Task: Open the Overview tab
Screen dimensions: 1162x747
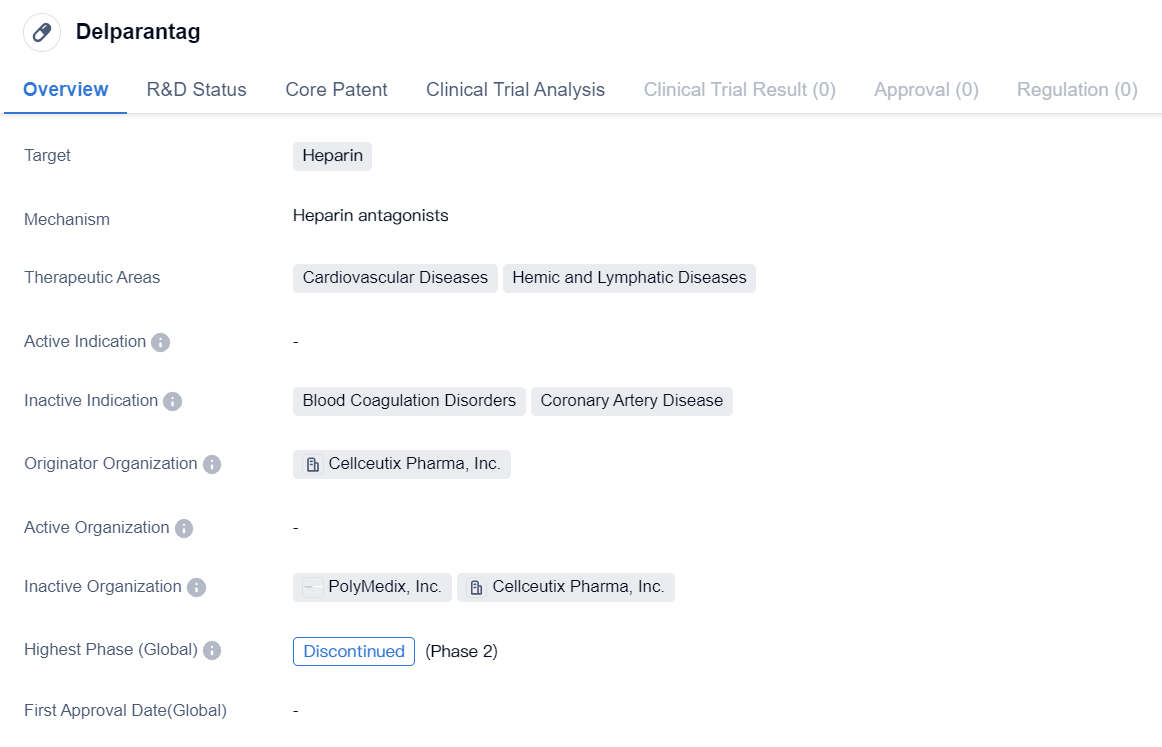Action: tap(65, 90)
